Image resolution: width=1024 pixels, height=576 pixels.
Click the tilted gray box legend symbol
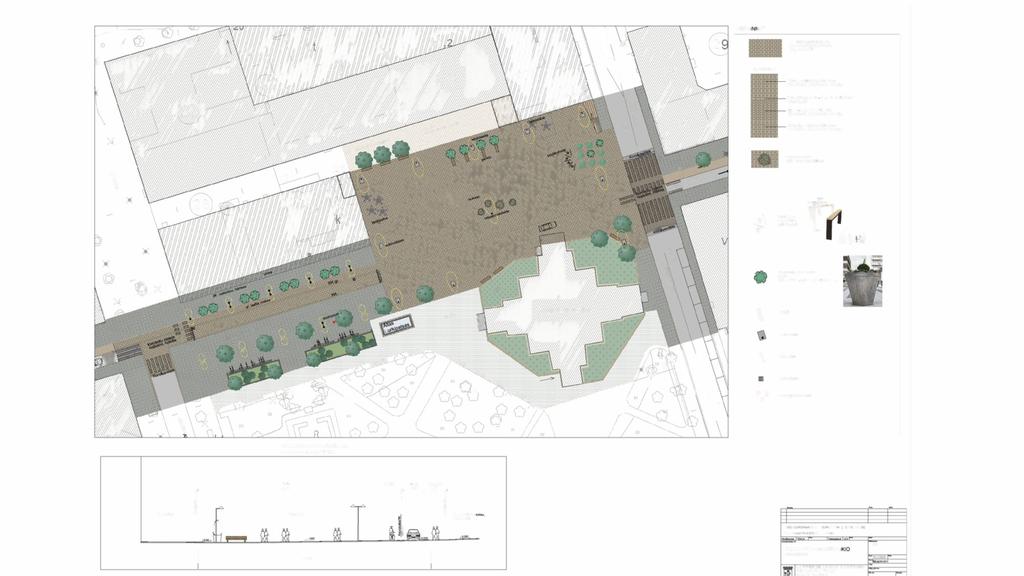click(761, 336)
